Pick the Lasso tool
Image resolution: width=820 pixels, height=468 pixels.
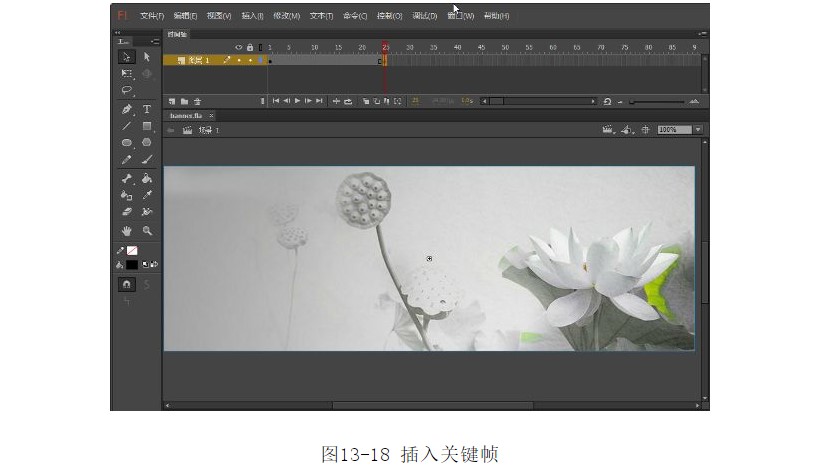(x=127, y=90)
